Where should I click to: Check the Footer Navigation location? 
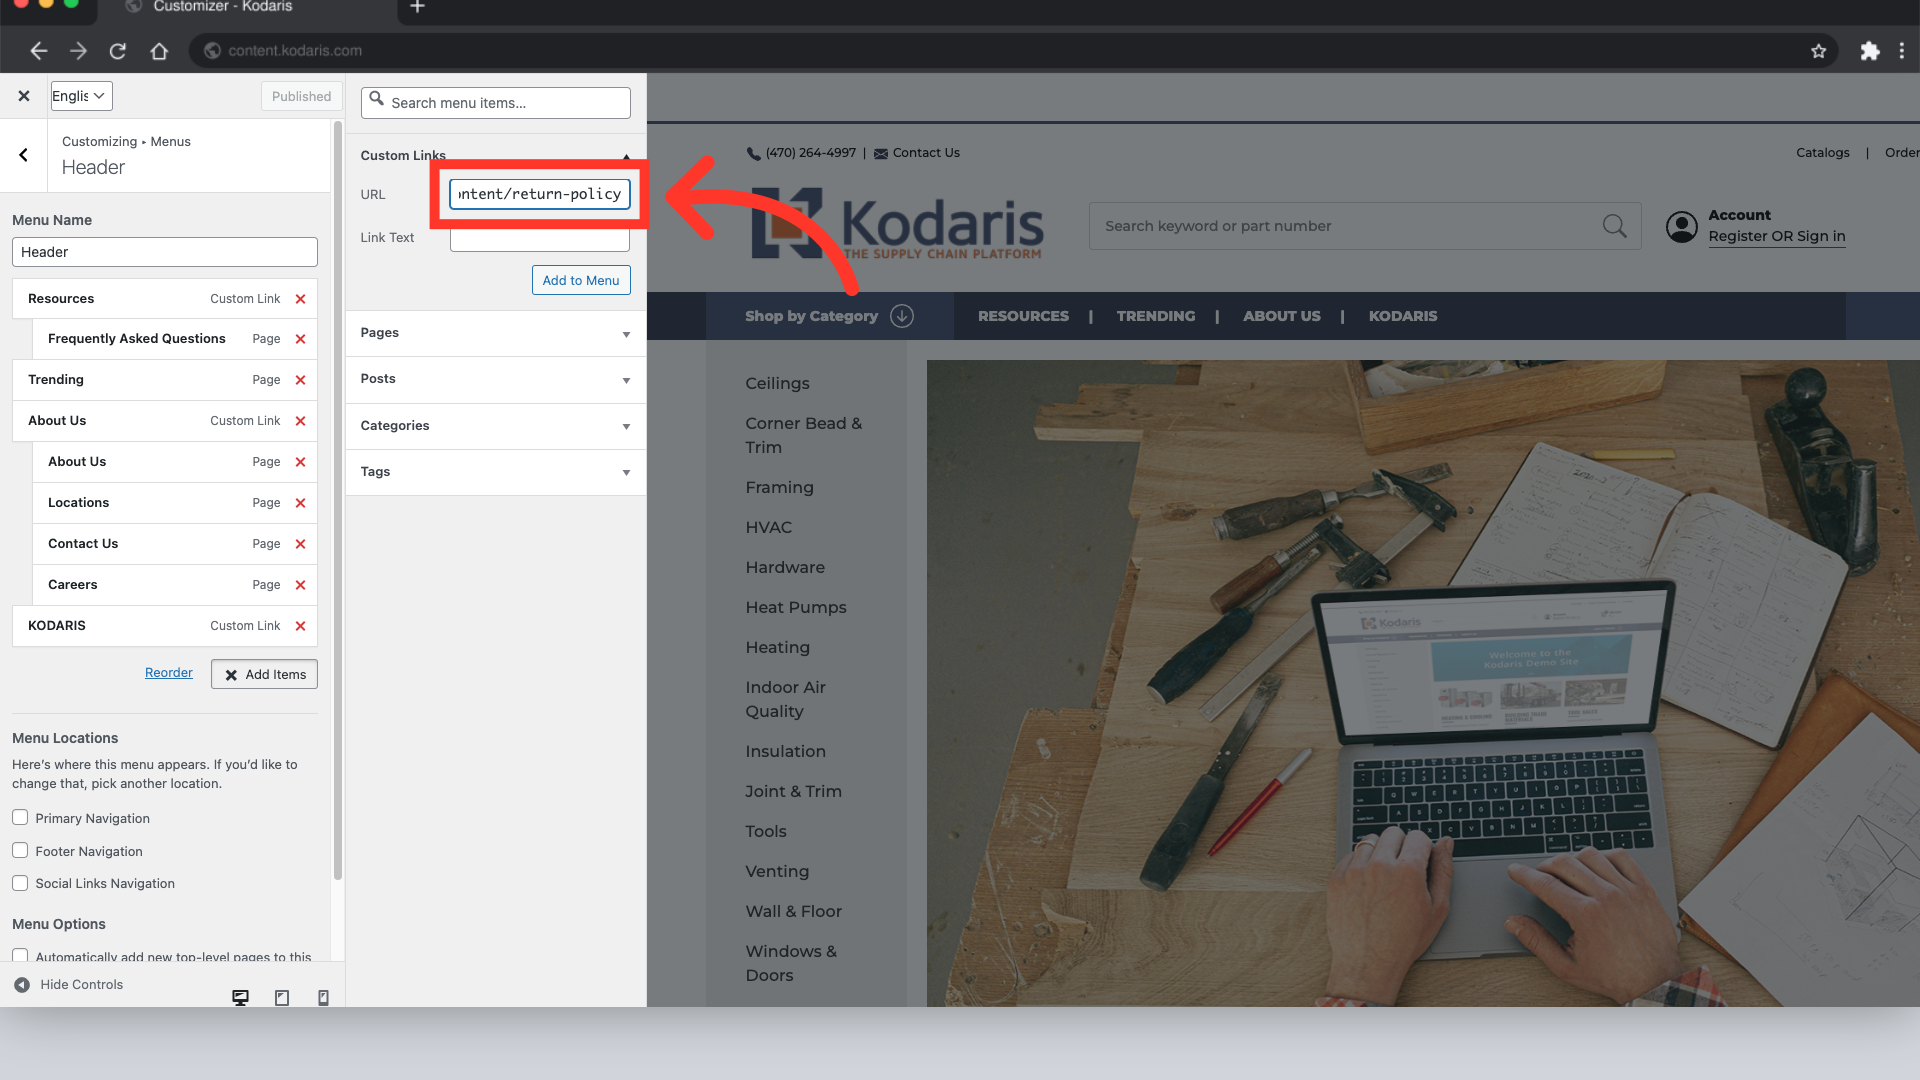point(20,850)
